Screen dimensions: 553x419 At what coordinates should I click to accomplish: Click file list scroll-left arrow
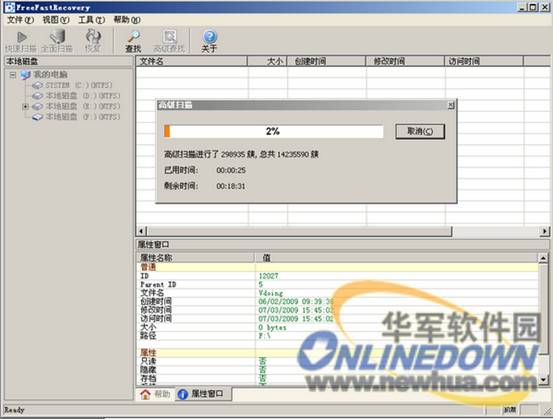pyautogui.click(x=141, y=231)
